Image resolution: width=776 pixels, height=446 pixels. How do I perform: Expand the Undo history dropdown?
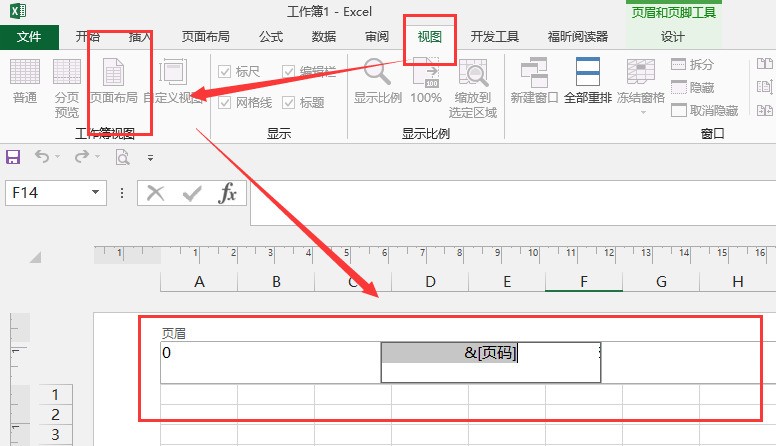coord(57,157)
